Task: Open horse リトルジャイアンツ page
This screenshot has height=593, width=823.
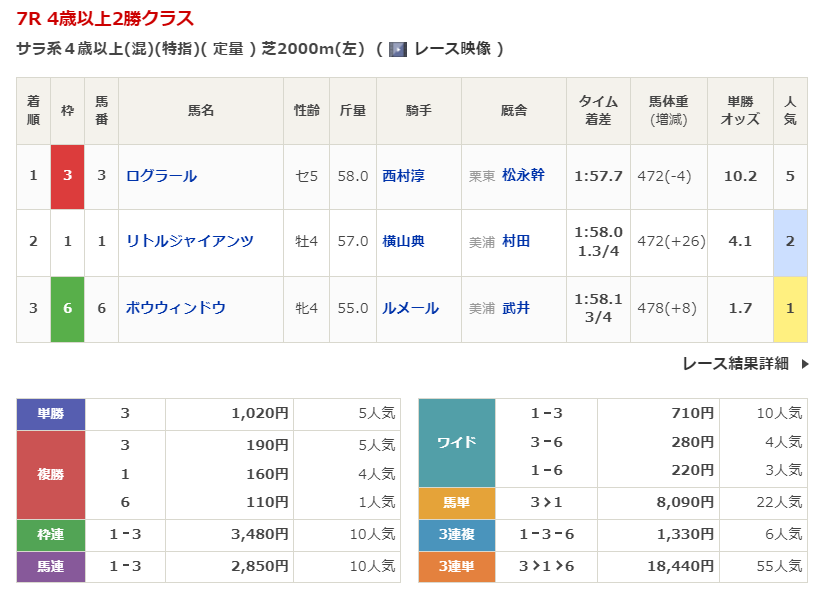Action: pos(189,241)
